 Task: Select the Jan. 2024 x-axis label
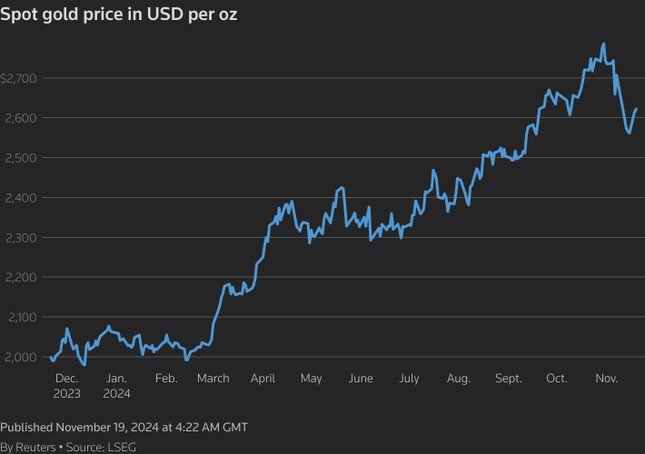click(x=117, y=386)
